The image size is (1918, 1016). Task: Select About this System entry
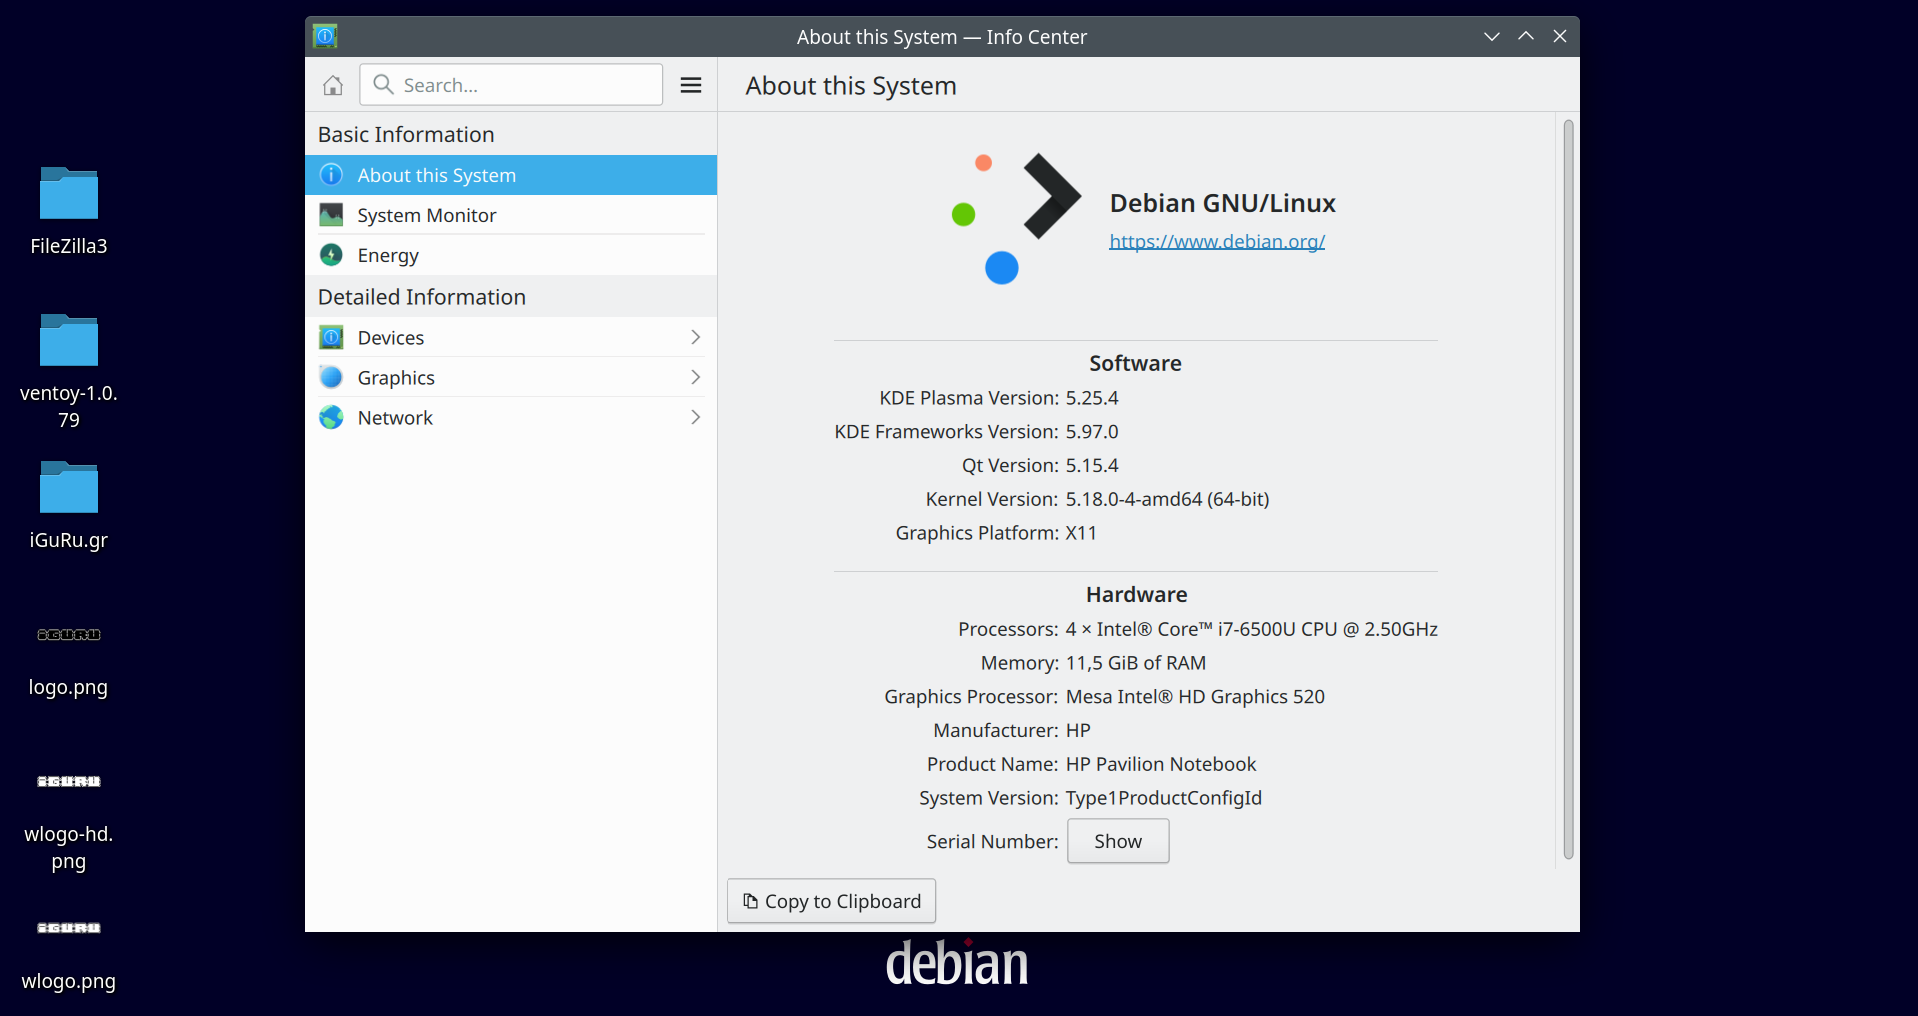coord(511,175)
